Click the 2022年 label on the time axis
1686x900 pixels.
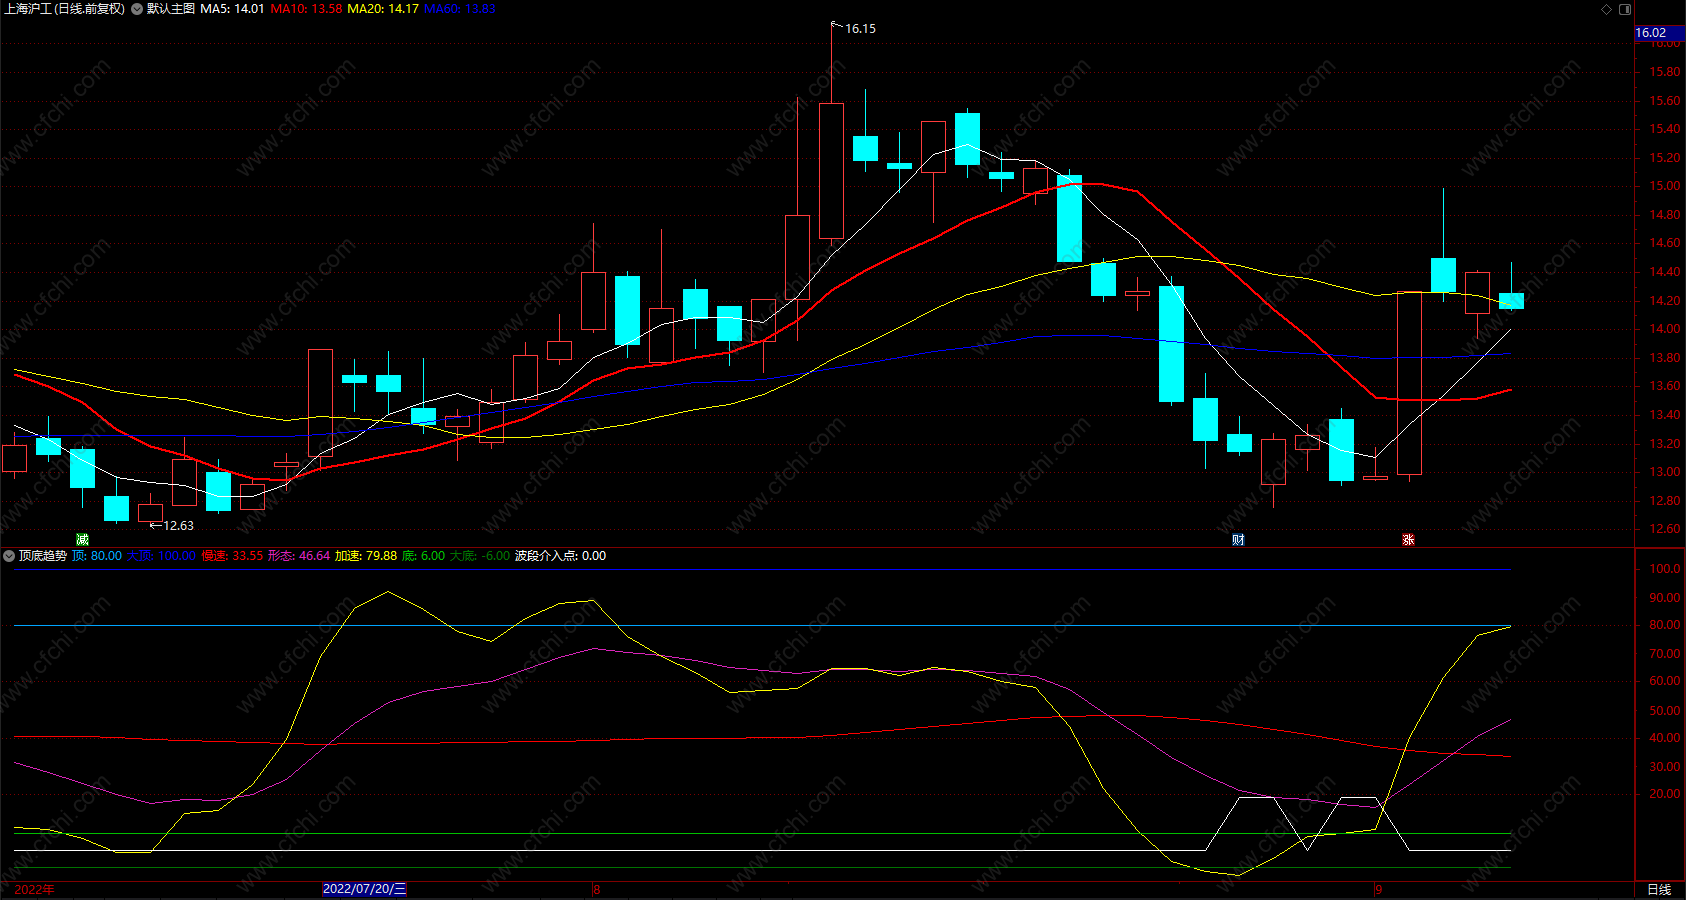pos(35,889)
